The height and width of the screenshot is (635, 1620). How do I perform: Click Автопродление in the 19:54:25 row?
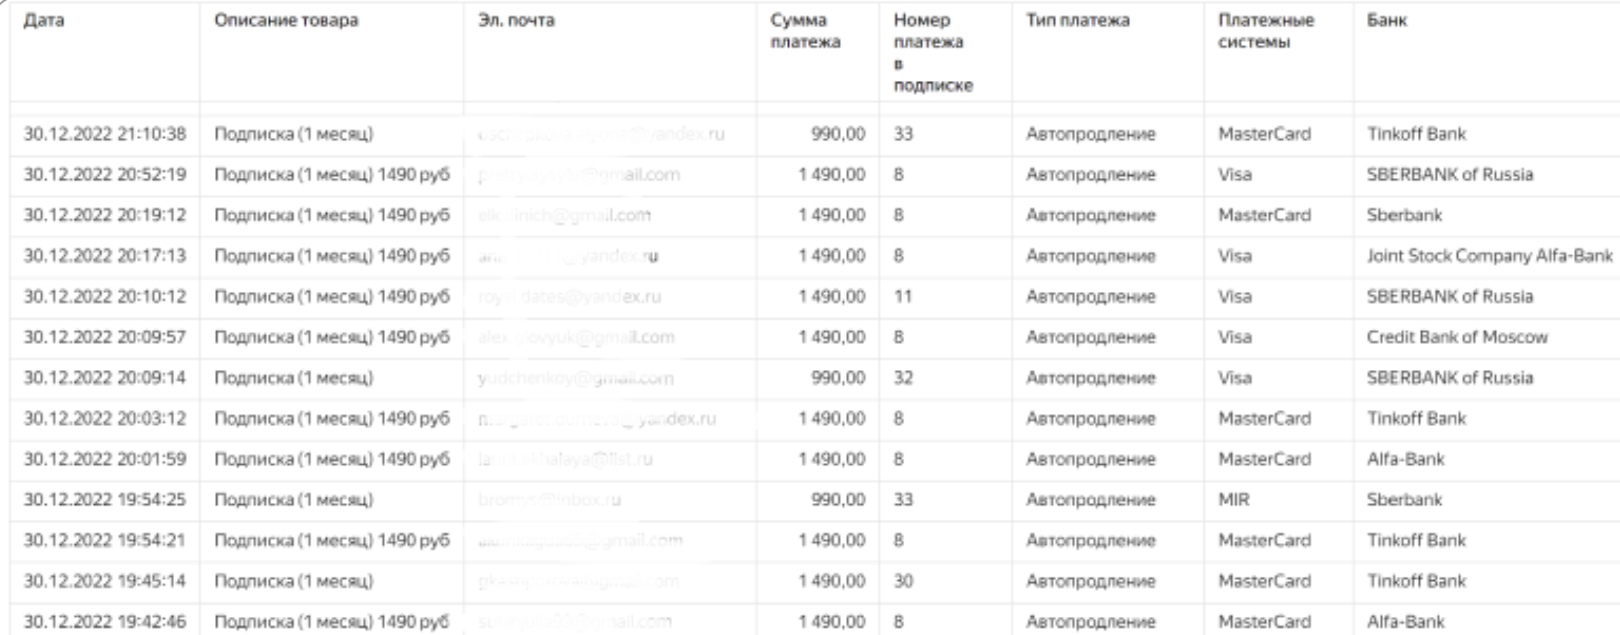pyautogui.click(x=1091, y=500)
